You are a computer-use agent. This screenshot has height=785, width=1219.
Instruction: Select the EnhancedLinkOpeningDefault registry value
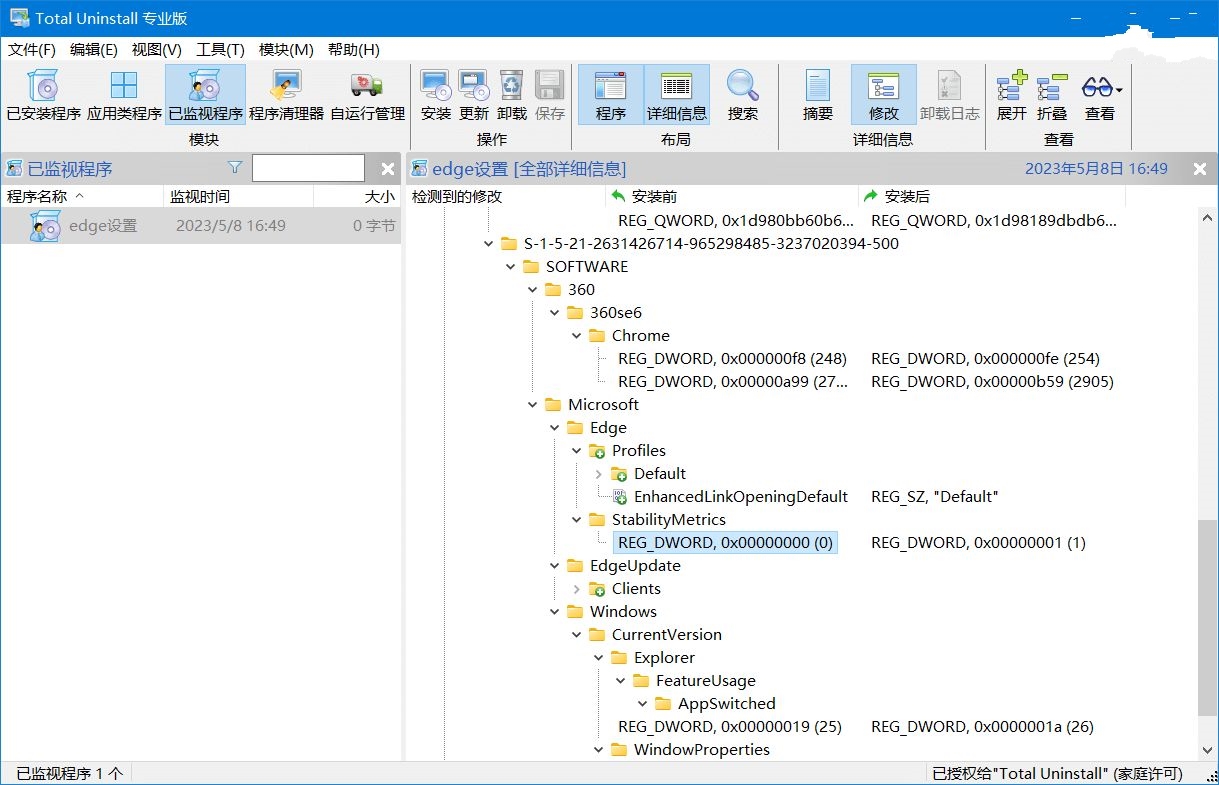[740, 497]
